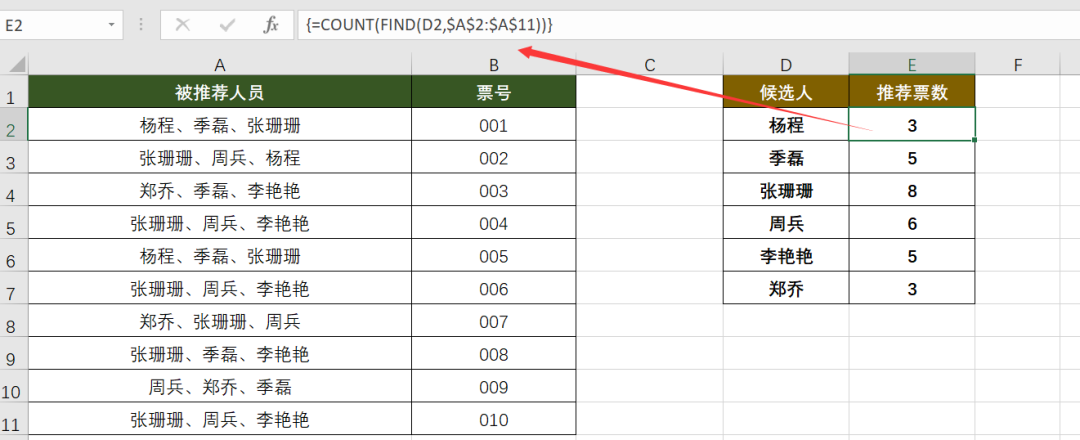Select row 9 header

tap(12, 355)
